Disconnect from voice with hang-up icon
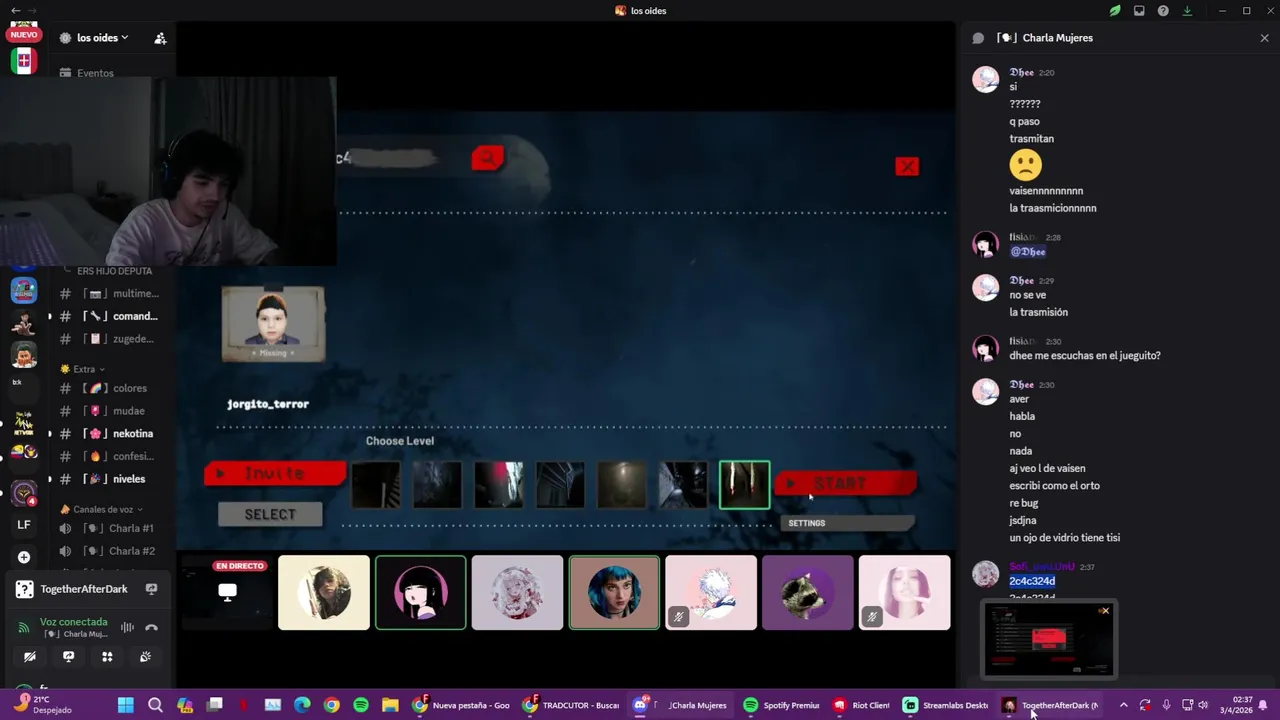Image resolution: width=1280 pixels, height=720 pixels. coord(152,628)
